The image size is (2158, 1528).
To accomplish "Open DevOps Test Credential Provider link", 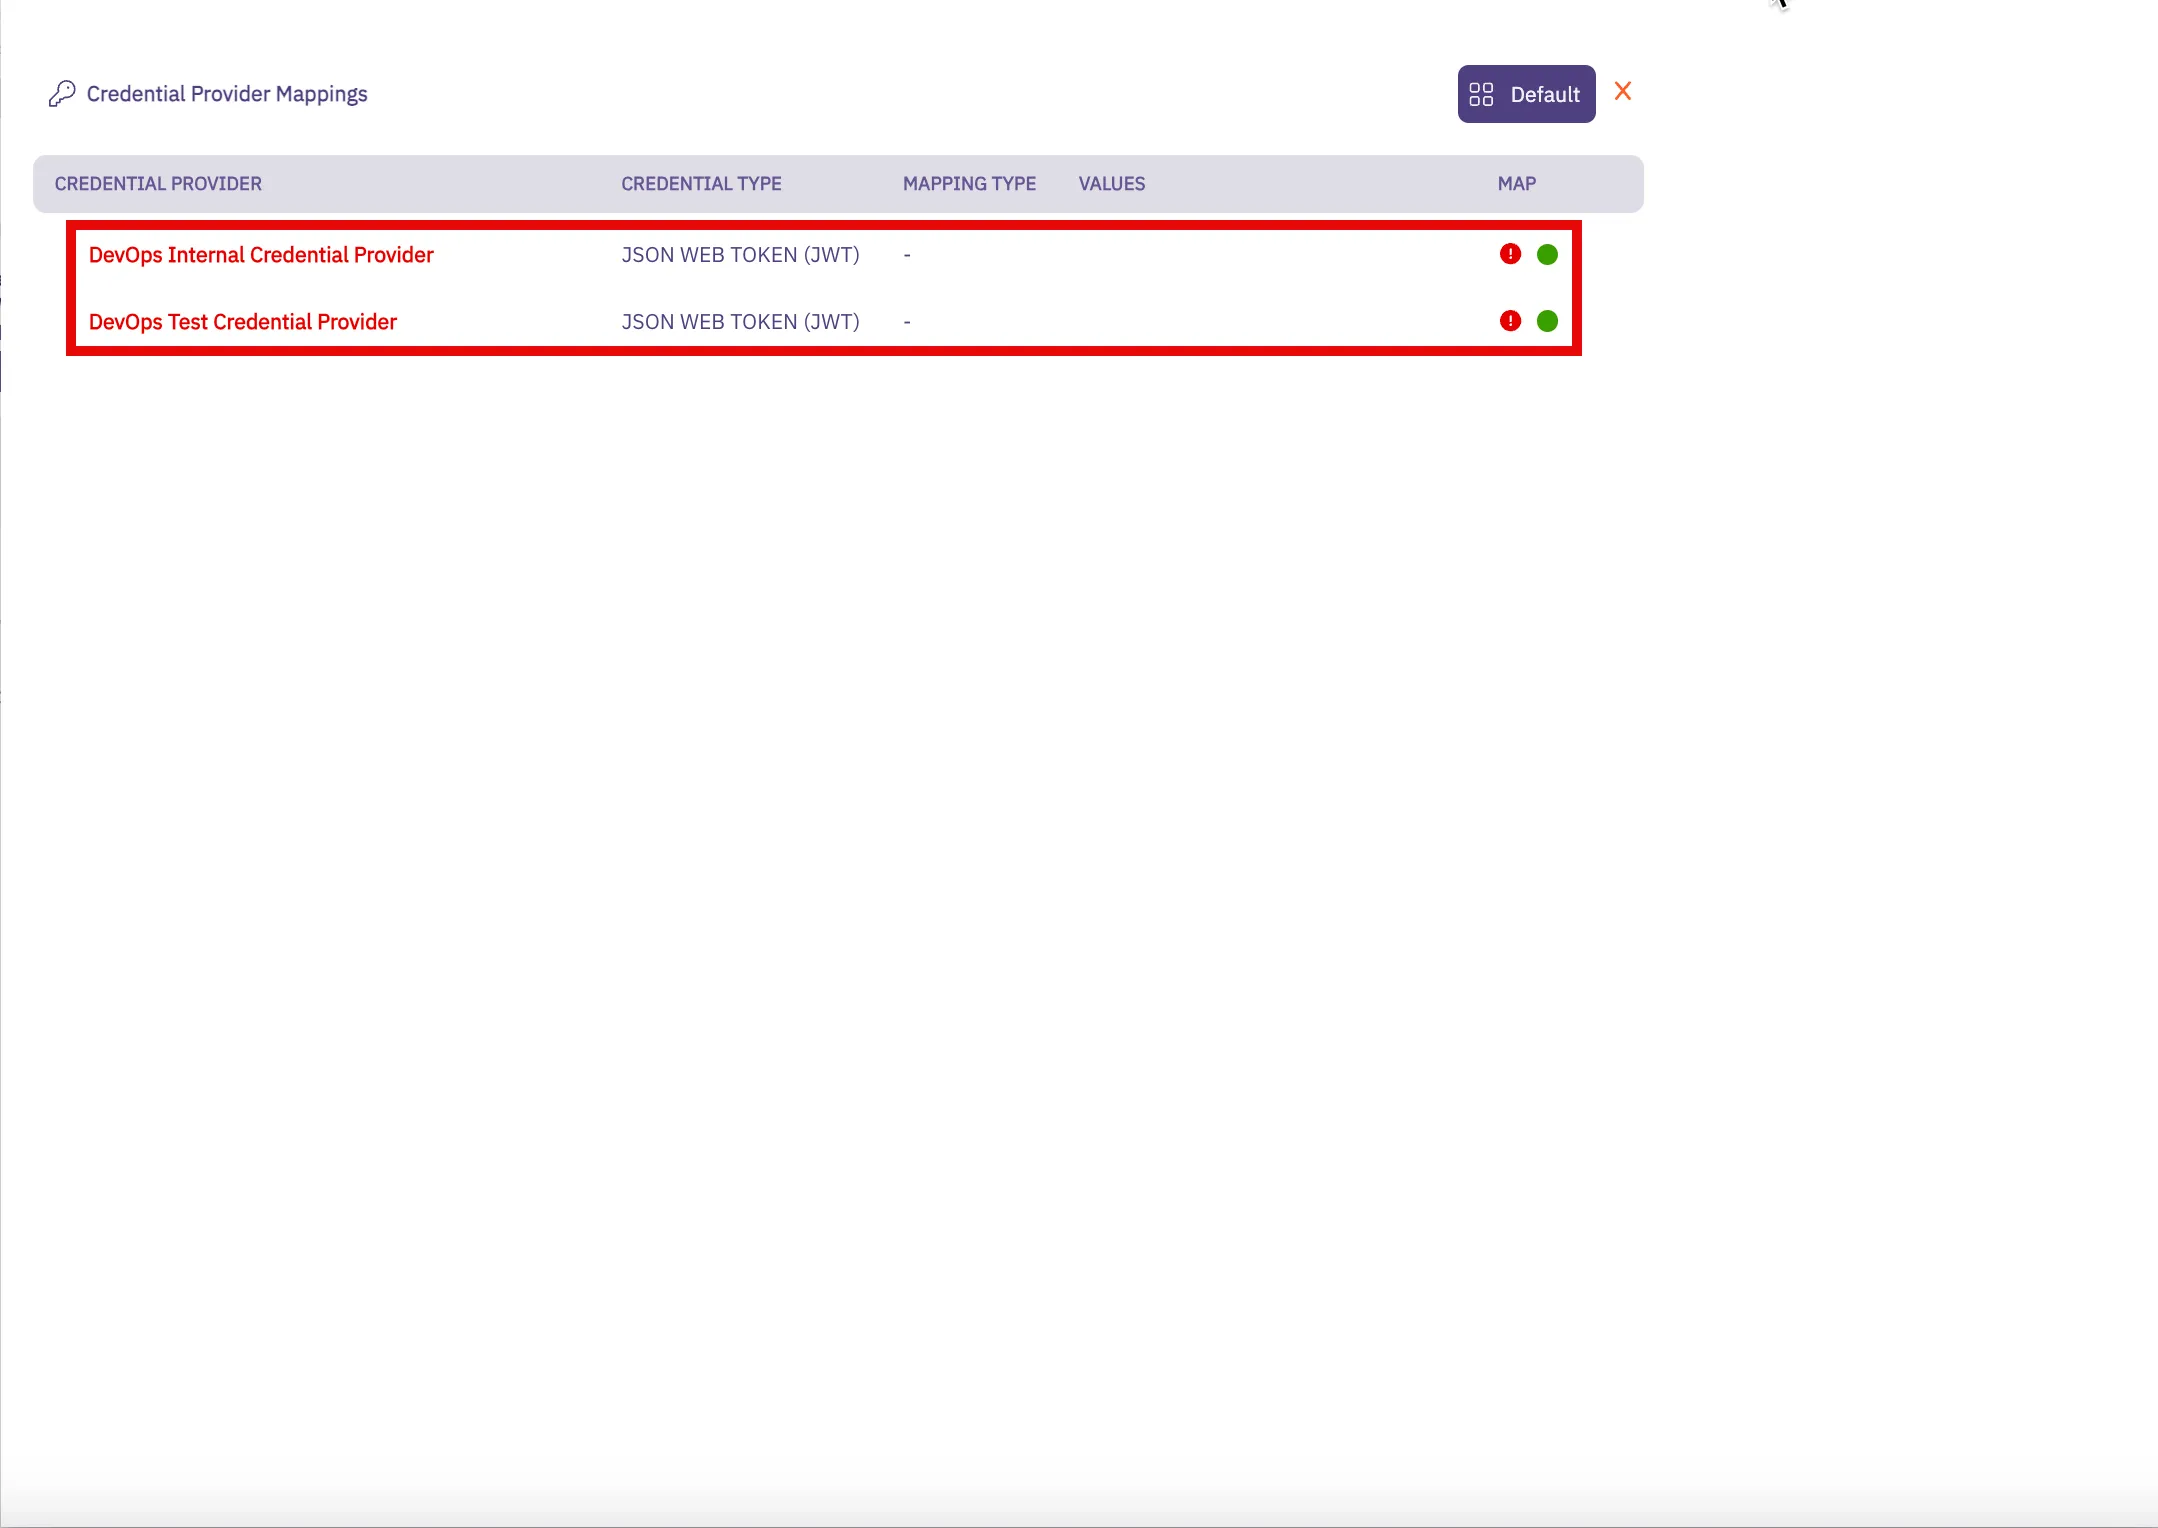I will tap(243, 322).
